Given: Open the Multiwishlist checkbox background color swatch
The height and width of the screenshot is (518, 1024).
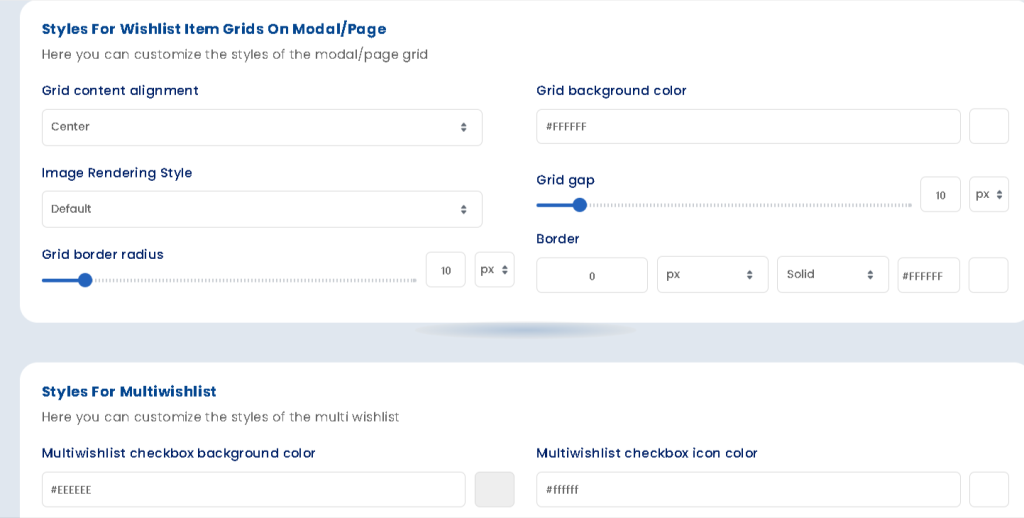Looking at the screenshot, I should [x=494, y=490].
